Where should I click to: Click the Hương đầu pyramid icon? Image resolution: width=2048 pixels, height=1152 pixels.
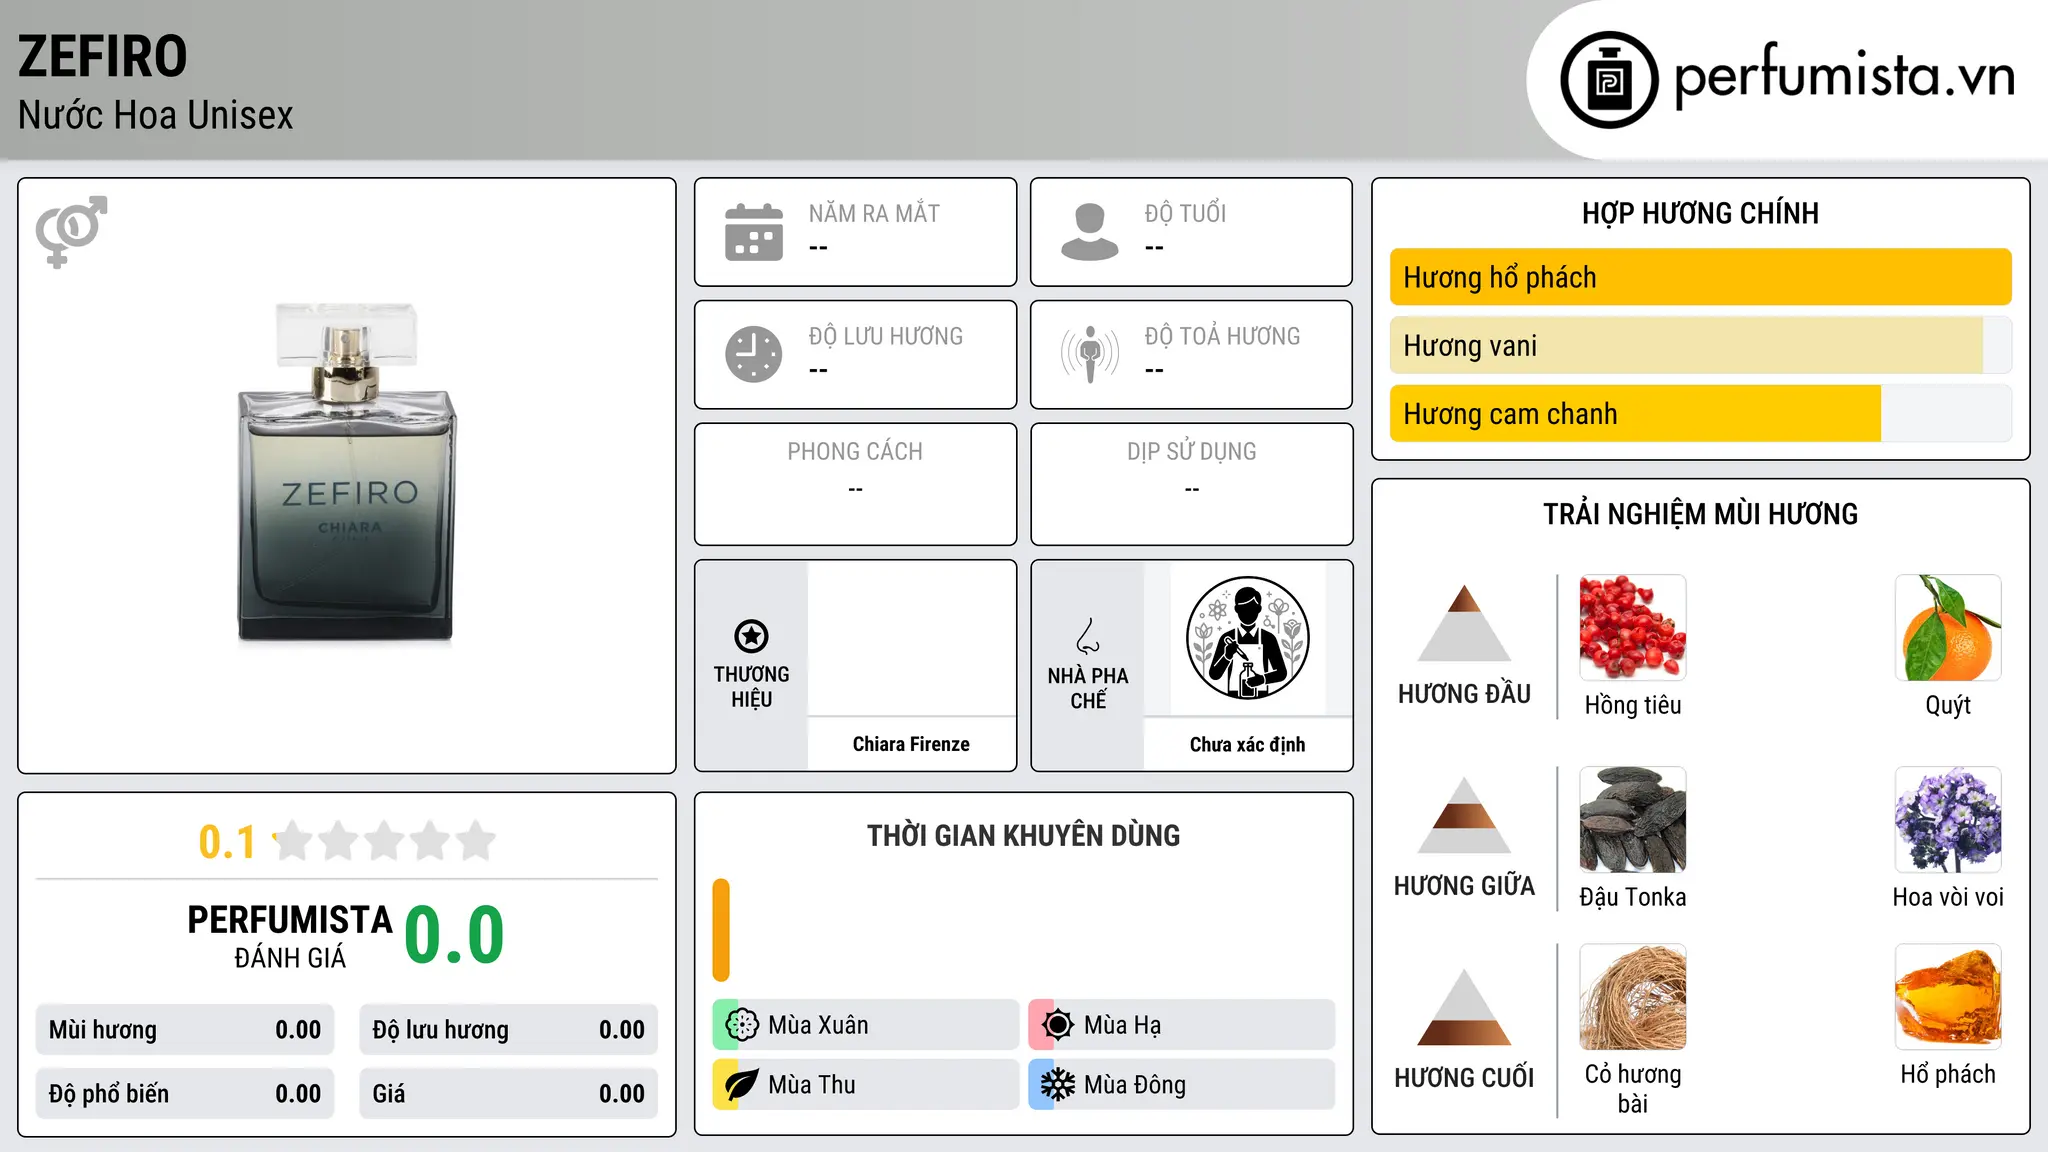point(1464,623)
